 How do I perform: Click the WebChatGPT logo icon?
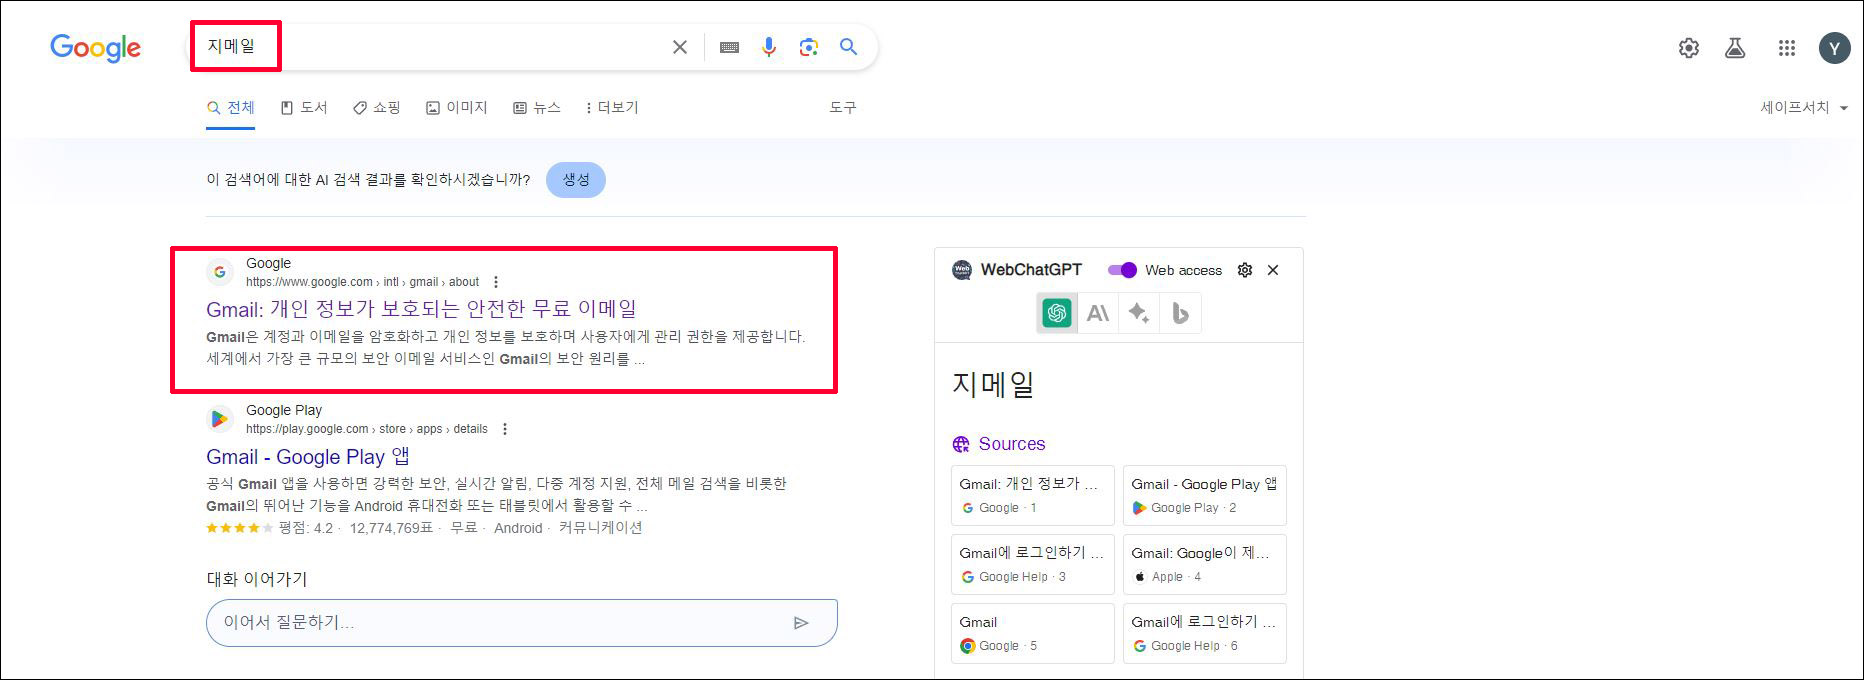[x=962, y=270]
